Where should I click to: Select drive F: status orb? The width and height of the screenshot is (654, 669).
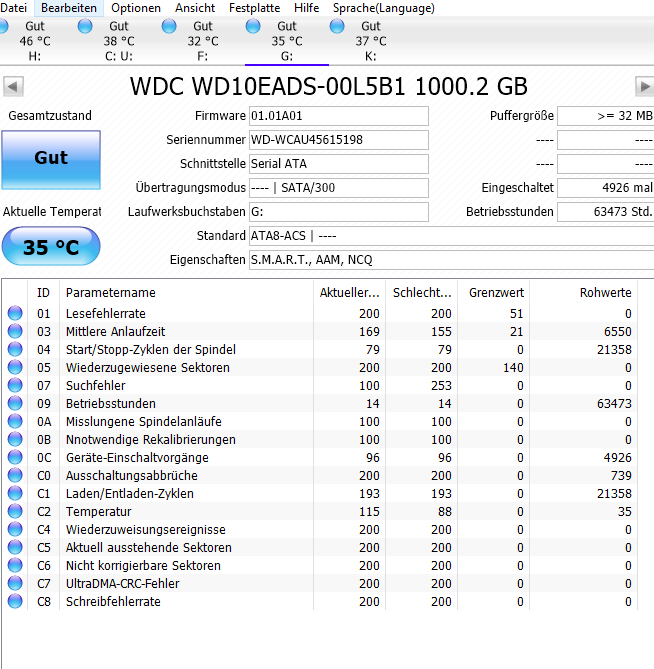pyautogui.click(x=169, y=26)
